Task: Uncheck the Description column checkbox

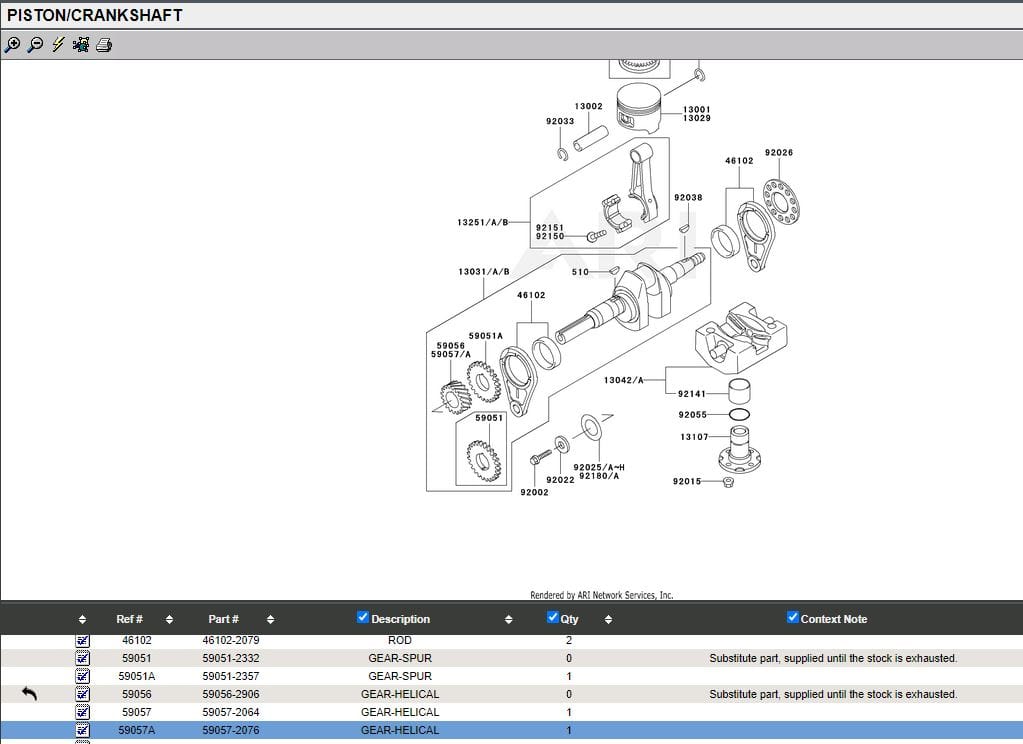Action: 363,618
